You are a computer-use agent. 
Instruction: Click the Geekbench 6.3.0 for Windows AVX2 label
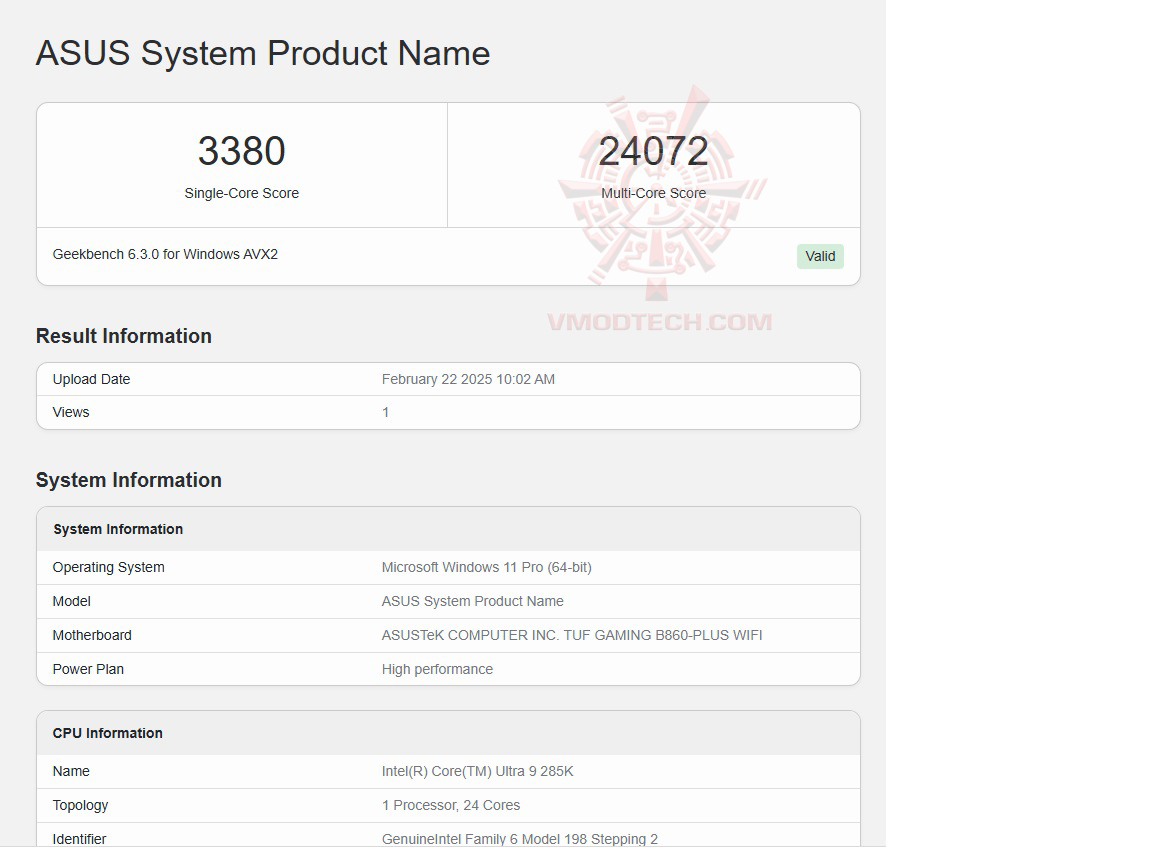coord(166,254)
